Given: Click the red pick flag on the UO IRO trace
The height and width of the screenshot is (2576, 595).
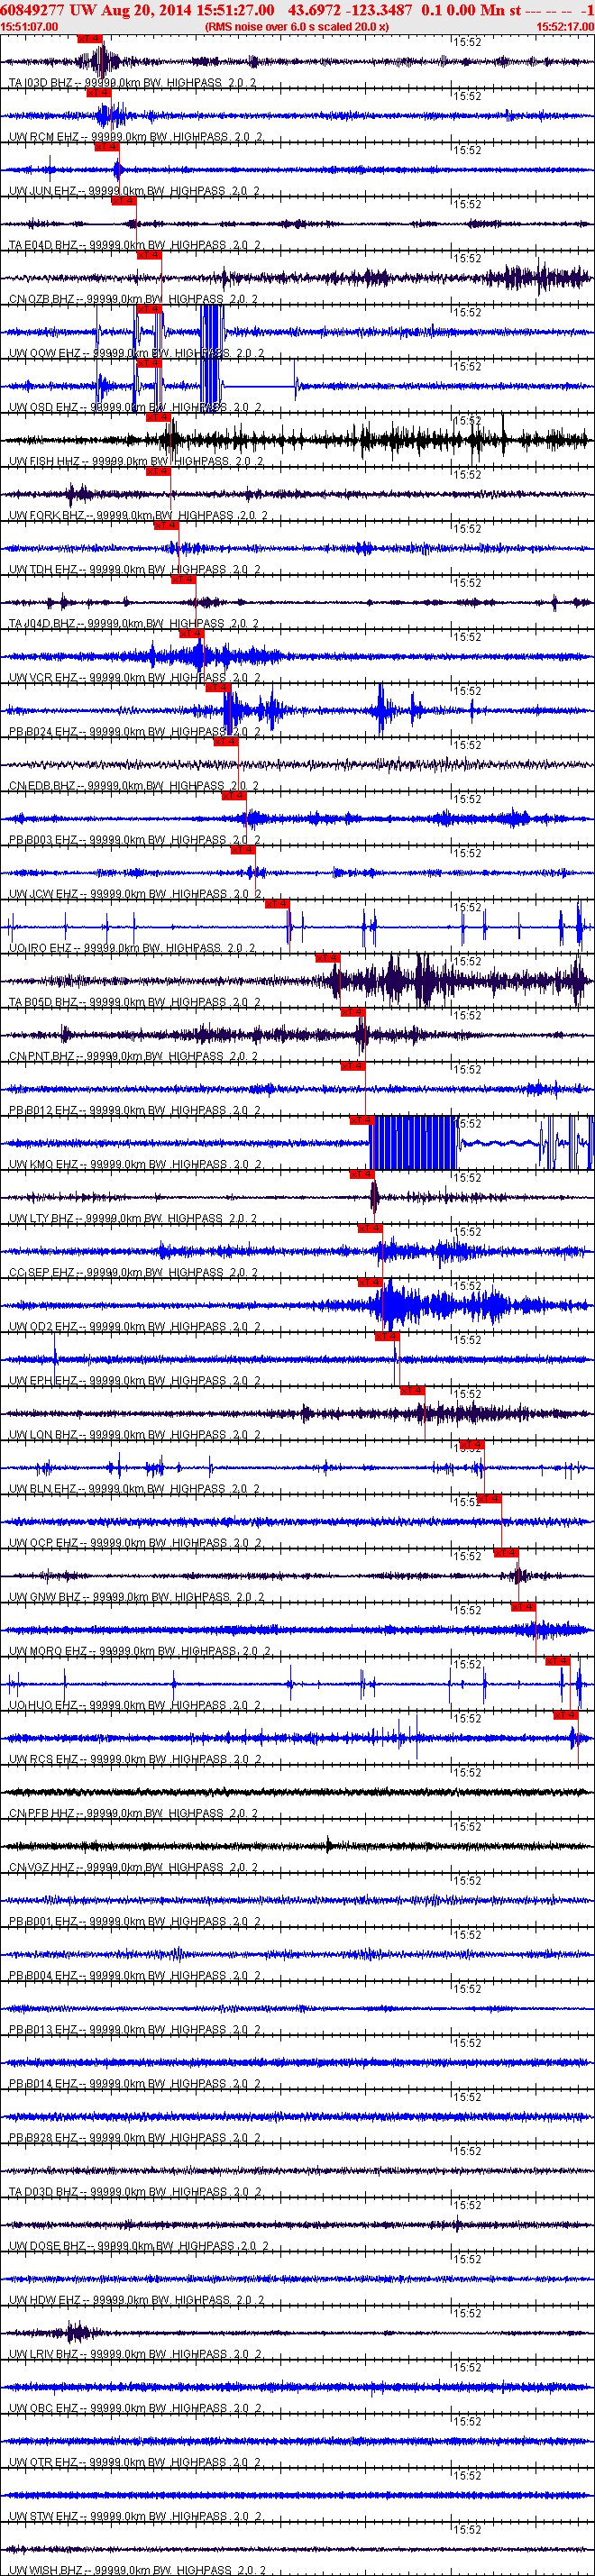Looking at the screenshot, I should (x=277, y=903).
